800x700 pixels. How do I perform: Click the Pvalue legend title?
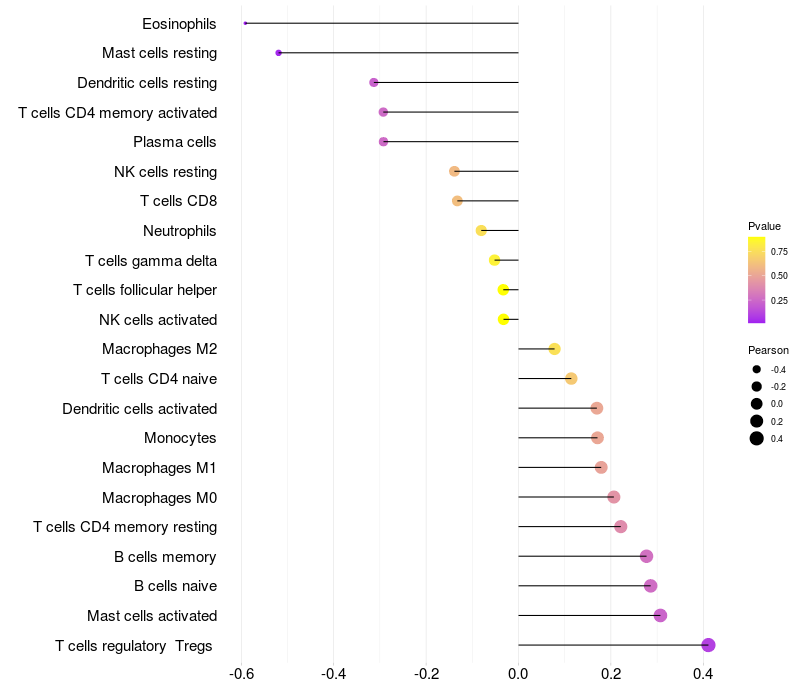(764, 226)
